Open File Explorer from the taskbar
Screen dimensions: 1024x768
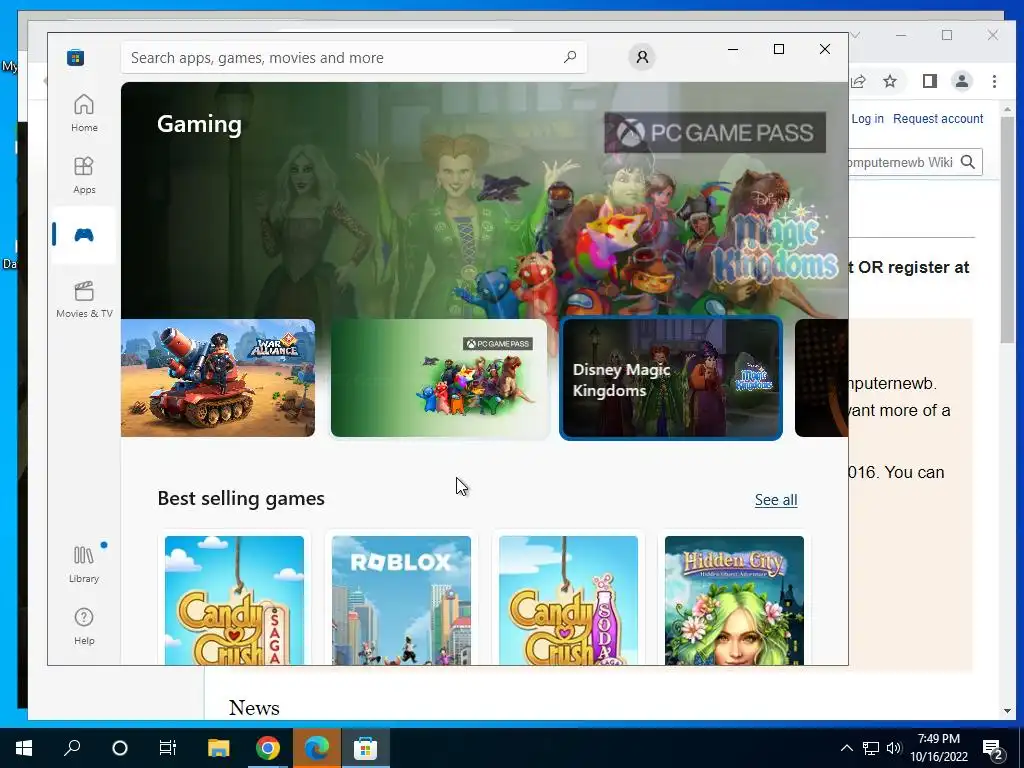(x=219, y=748)
